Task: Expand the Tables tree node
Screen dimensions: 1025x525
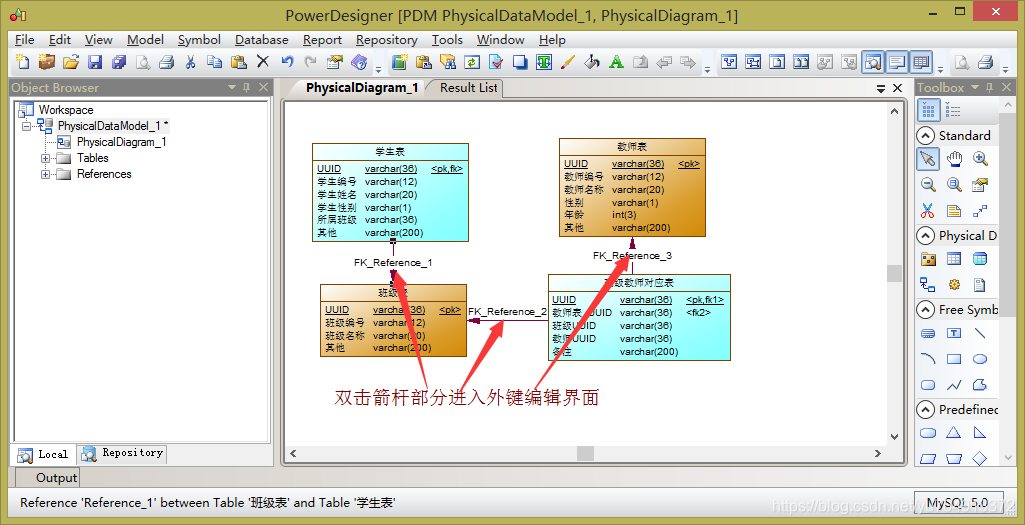Action: point(45,158)
